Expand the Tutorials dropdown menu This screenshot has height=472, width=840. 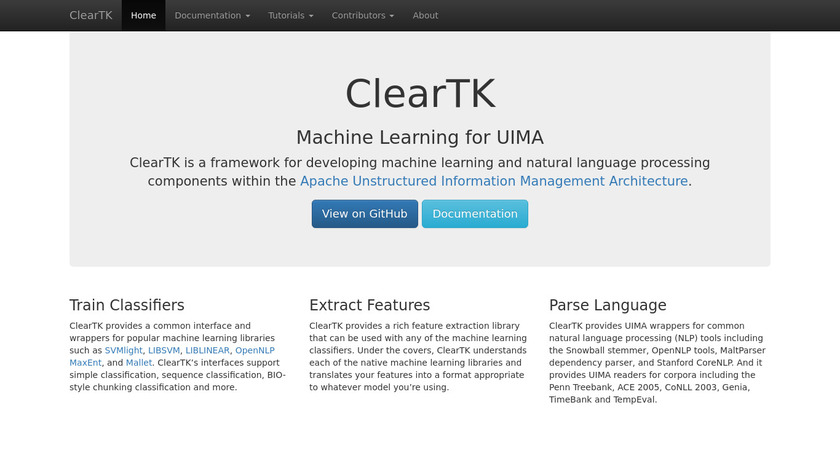pos(290,16)
